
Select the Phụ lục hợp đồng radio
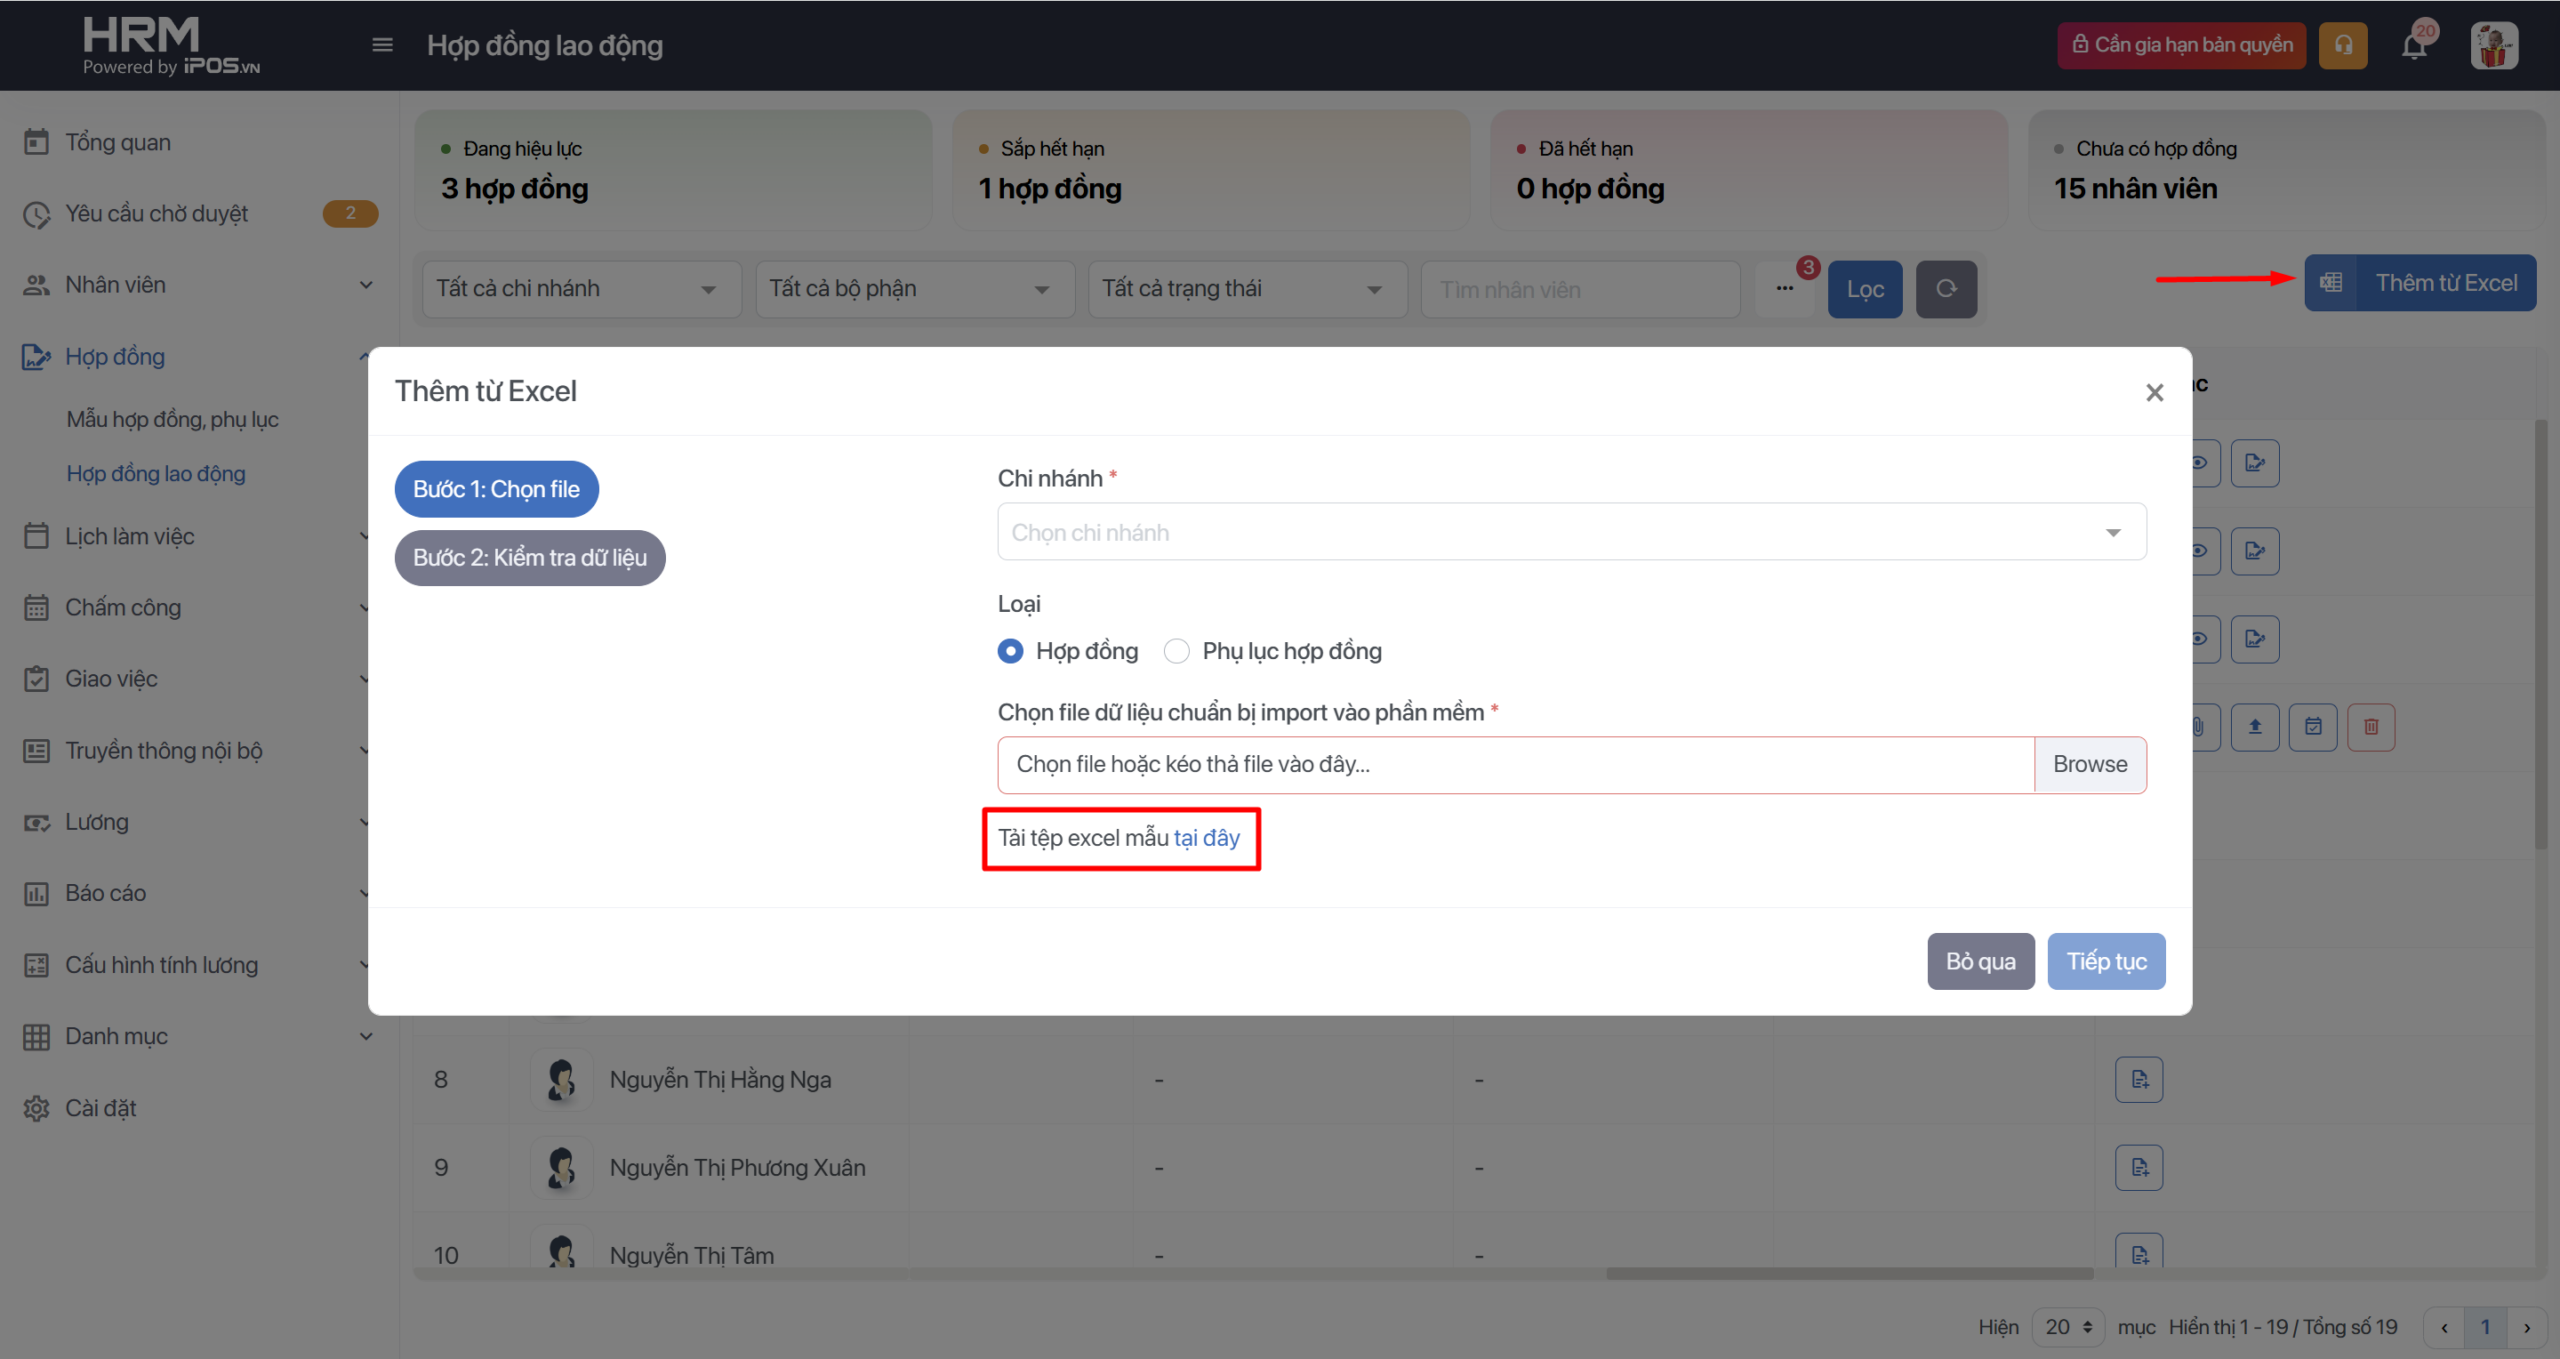pyautogui.click(x=1177, y=651)
